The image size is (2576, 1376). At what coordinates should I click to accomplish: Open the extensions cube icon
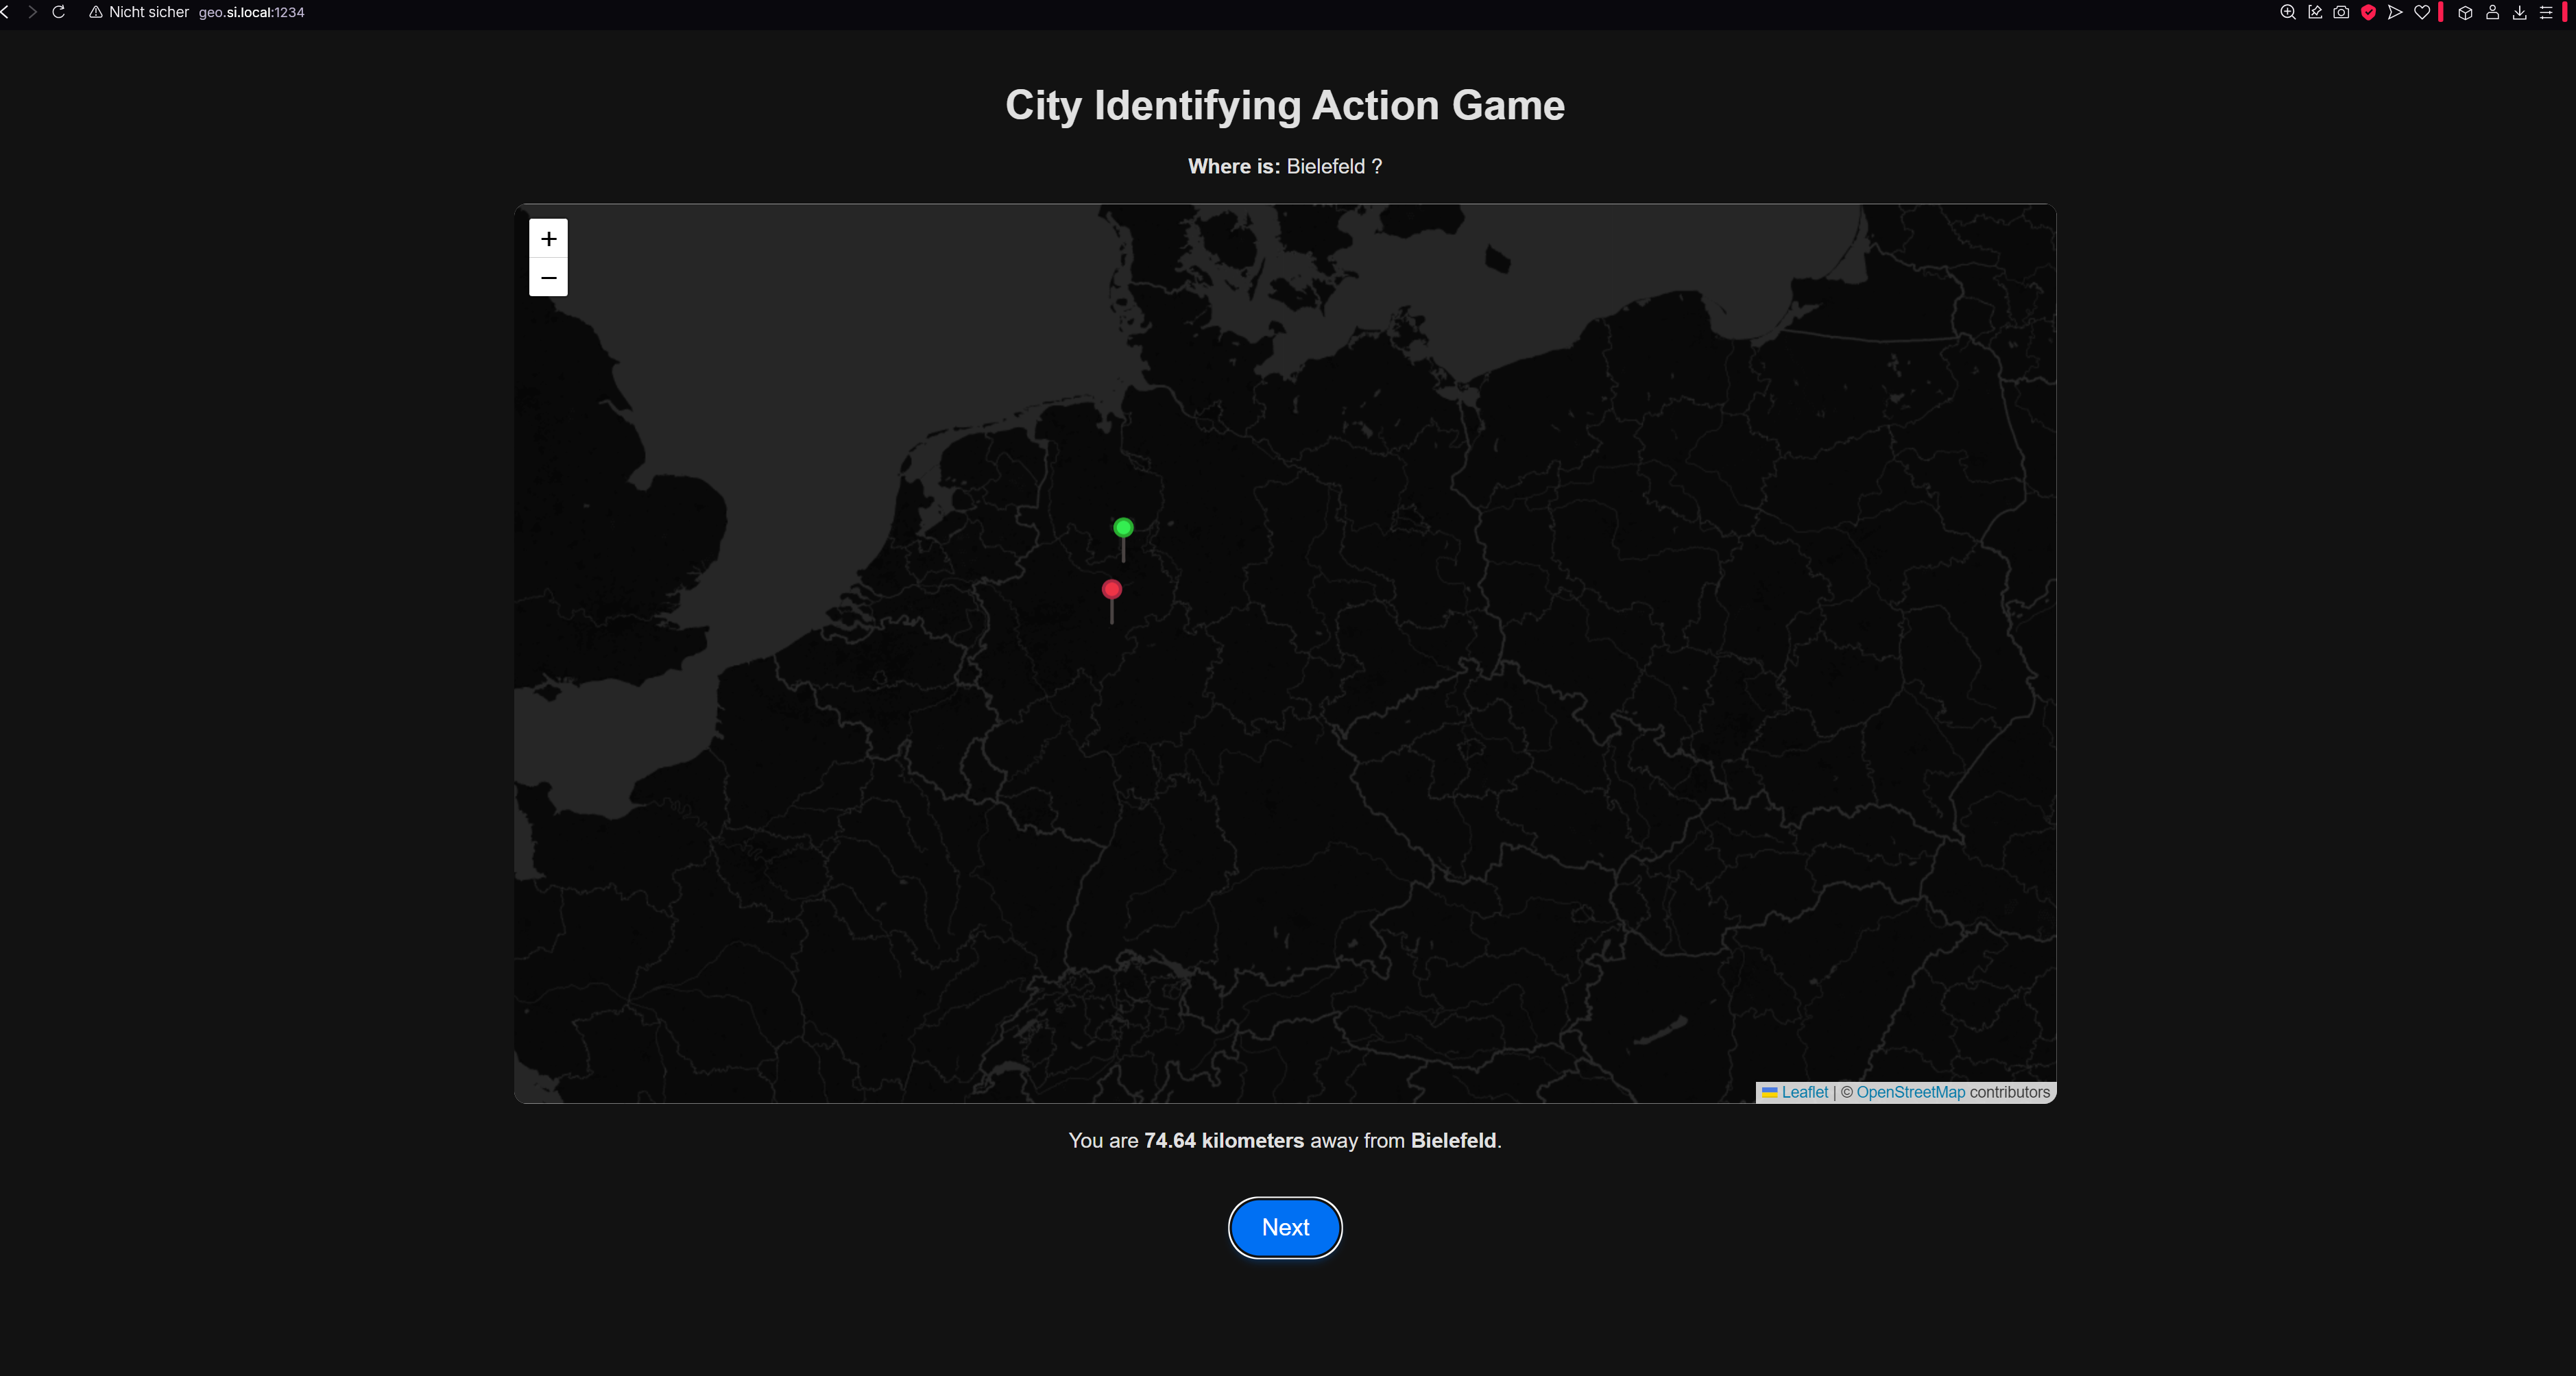2465,12
